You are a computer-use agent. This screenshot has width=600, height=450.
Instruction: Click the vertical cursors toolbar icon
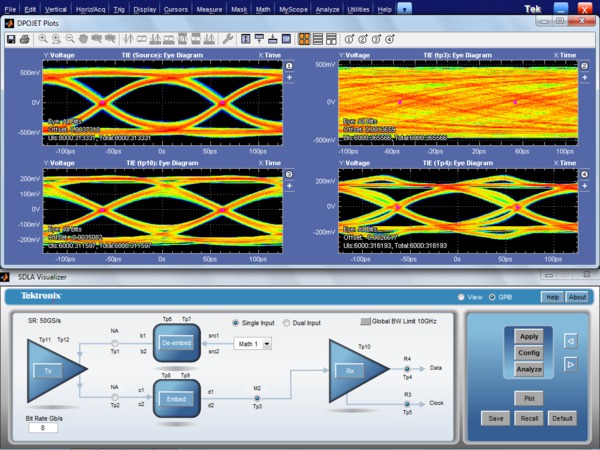click(x=128, y=39)
